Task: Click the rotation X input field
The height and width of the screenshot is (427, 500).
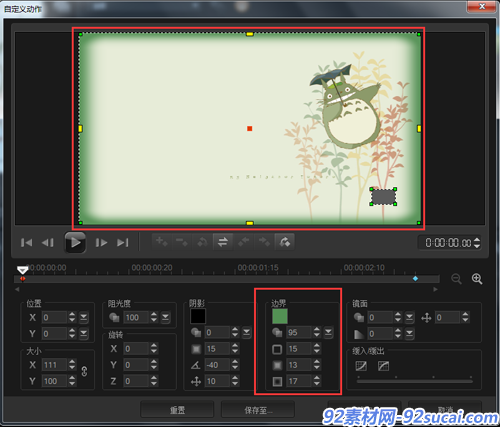Action: pos(136,349)
